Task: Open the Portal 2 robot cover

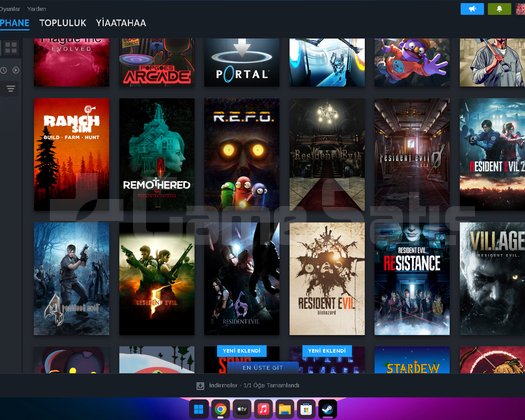Action: click(327, 62)
